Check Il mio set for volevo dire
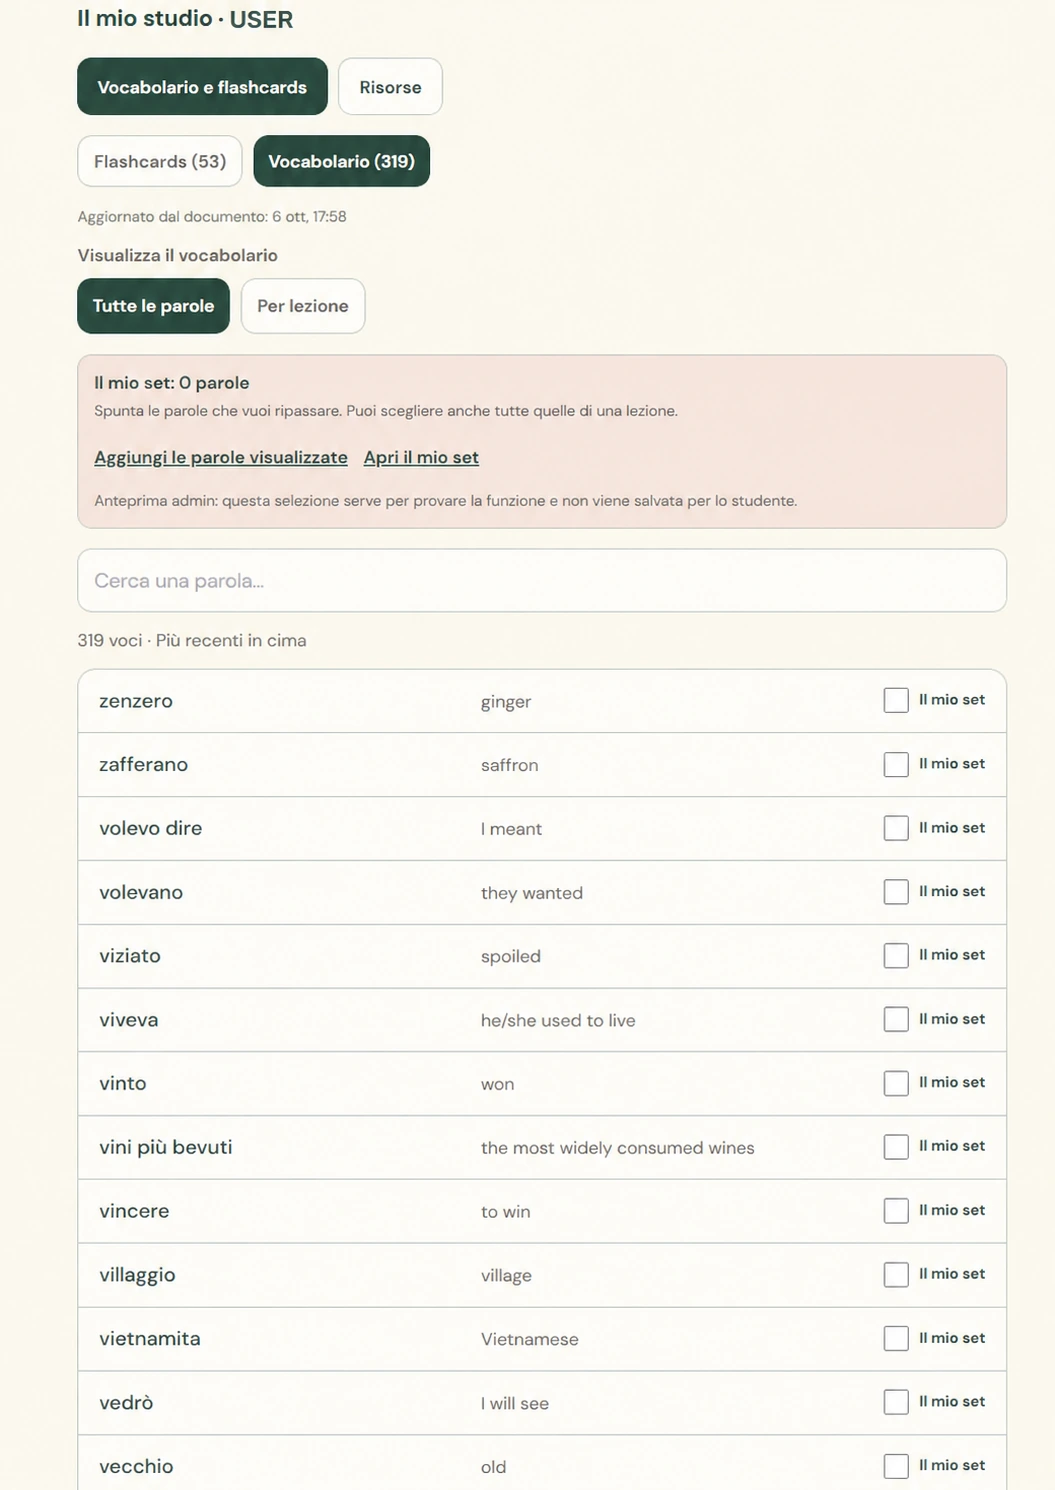The height and width of the screenshot is (1490, 1055). (x=896, y=828)
